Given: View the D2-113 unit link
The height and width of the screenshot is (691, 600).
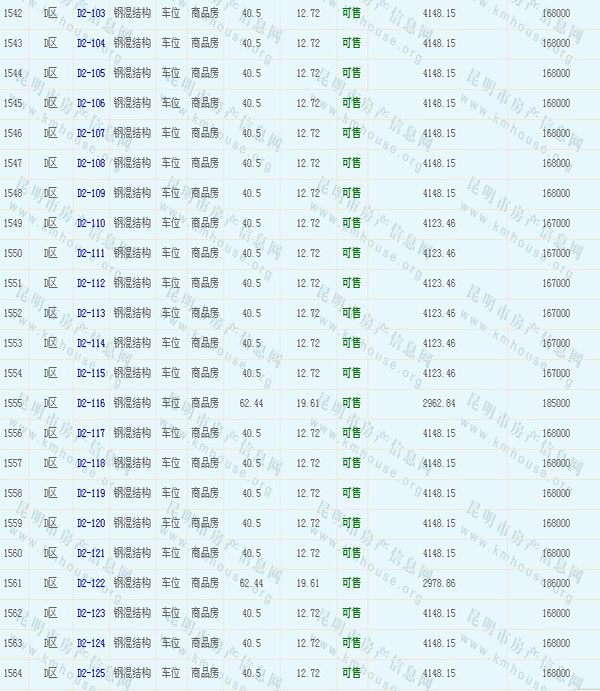Looking at the screenshot, I should (90, 314).
